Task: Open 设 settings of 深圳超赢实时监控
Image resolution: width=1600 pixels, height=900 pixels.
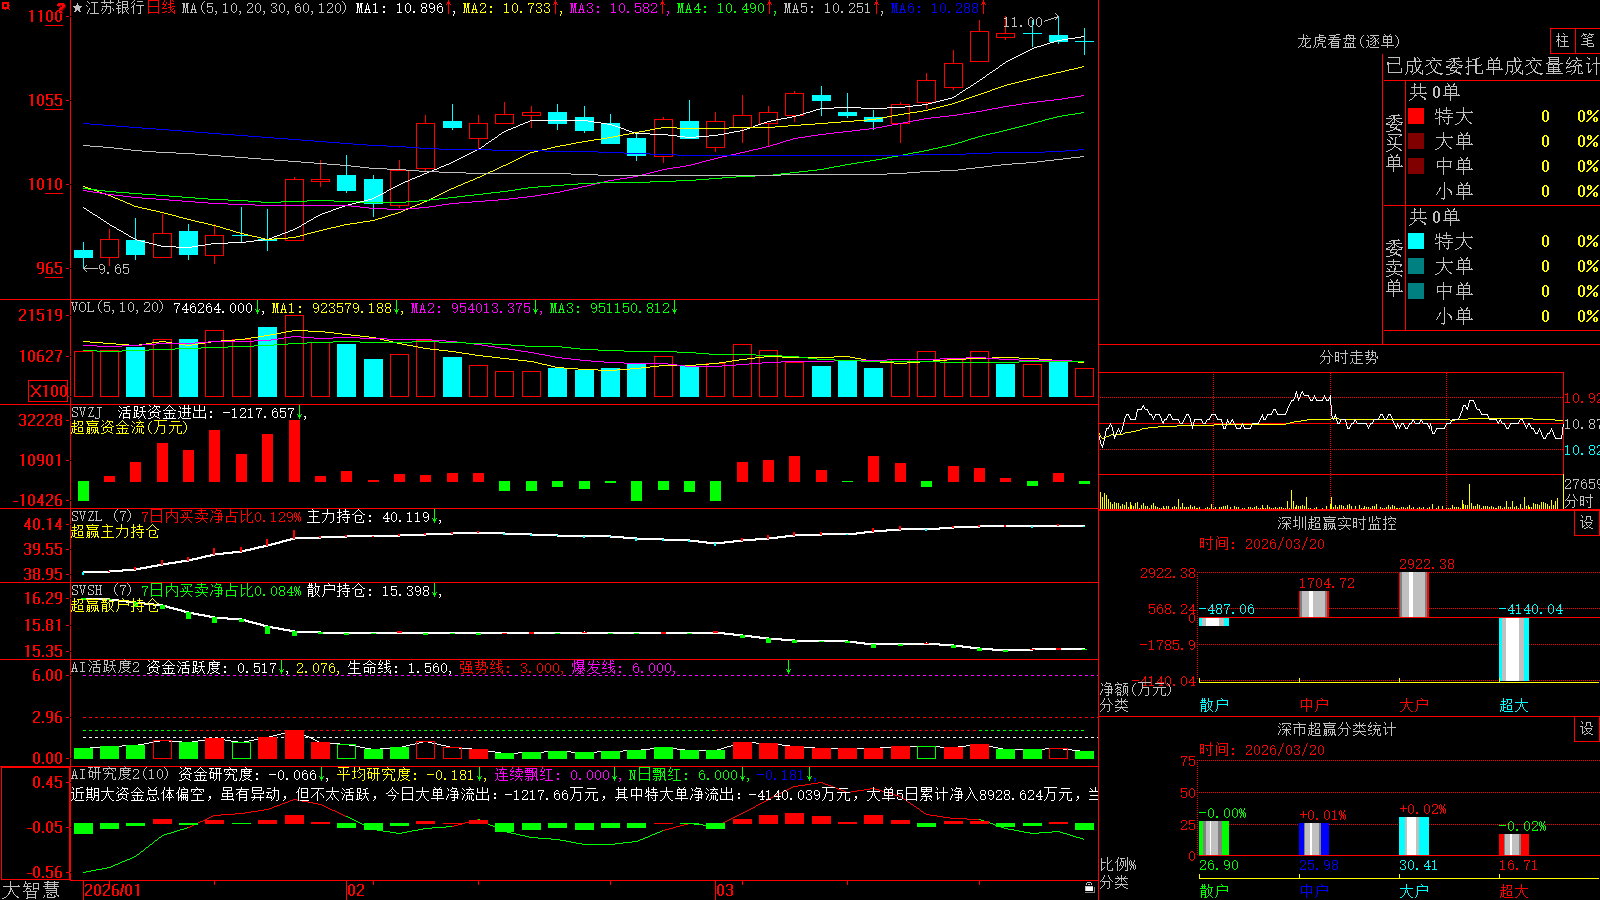Action: pyautogui.click(x=1587, y=523)
